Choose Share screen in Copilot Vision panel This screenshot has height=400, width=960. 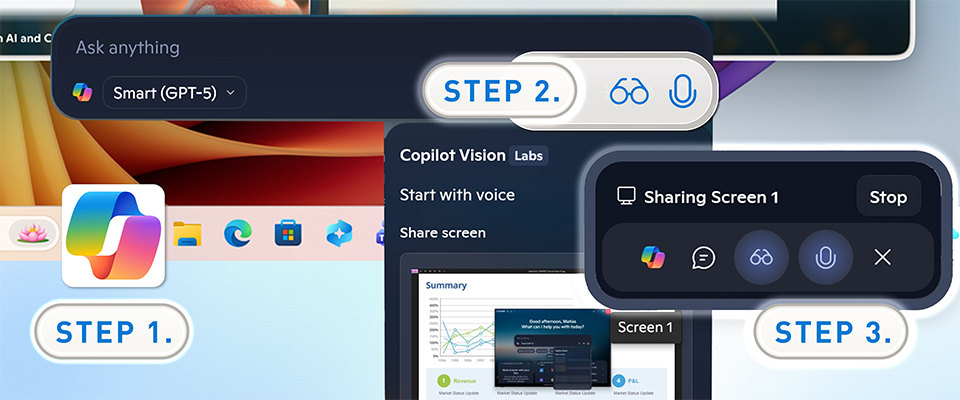tap(443, 233)
